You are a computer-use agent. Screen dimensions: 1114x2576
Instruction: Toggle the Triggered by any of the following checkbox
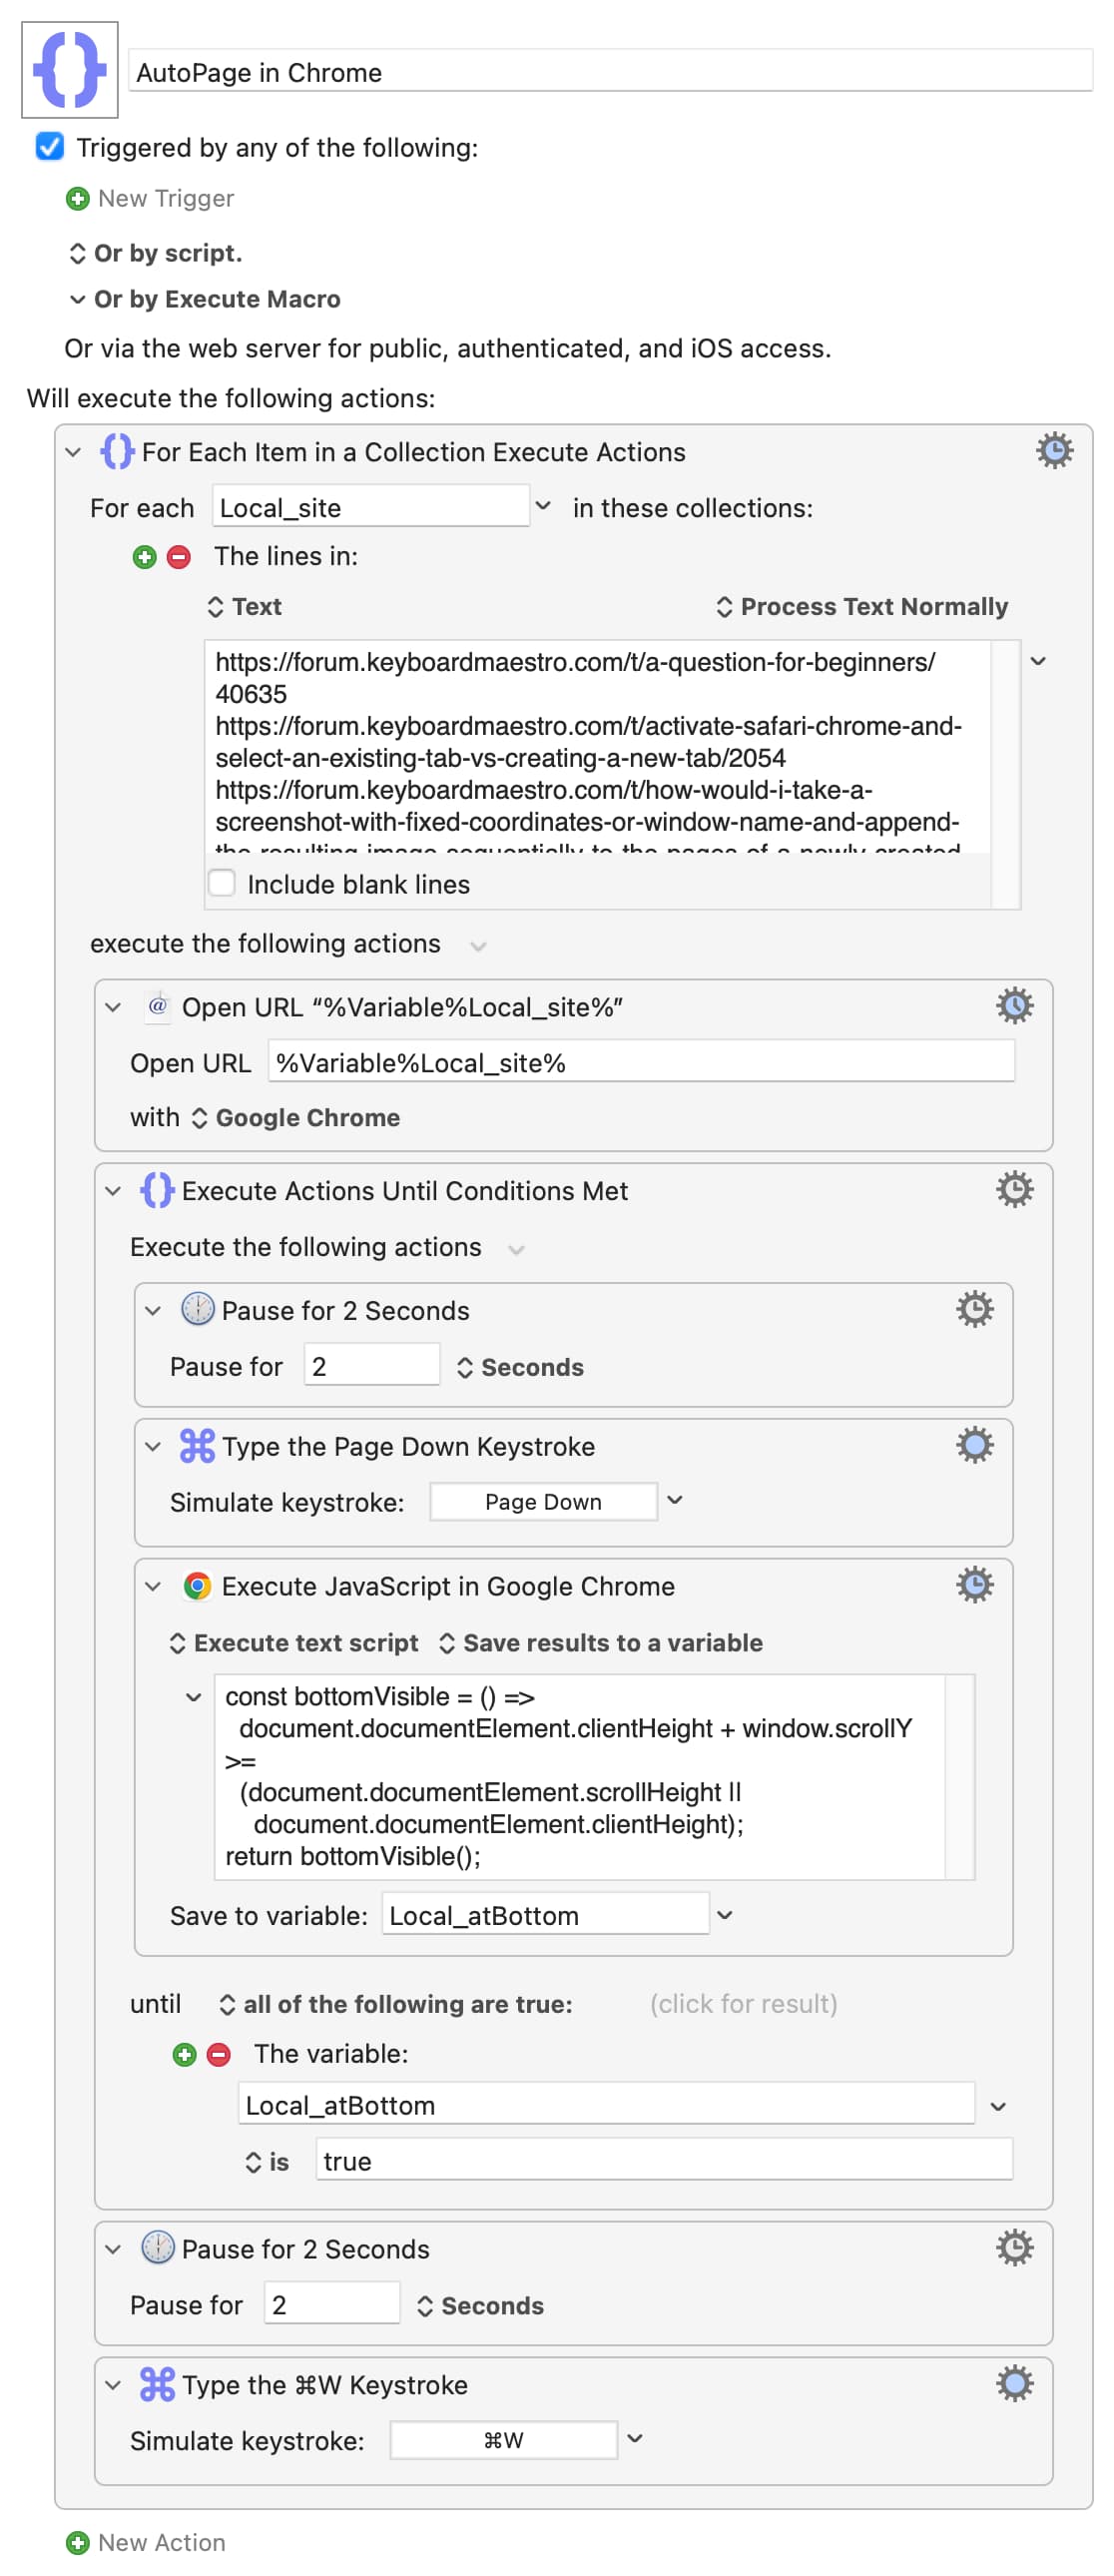click(50, 147)
